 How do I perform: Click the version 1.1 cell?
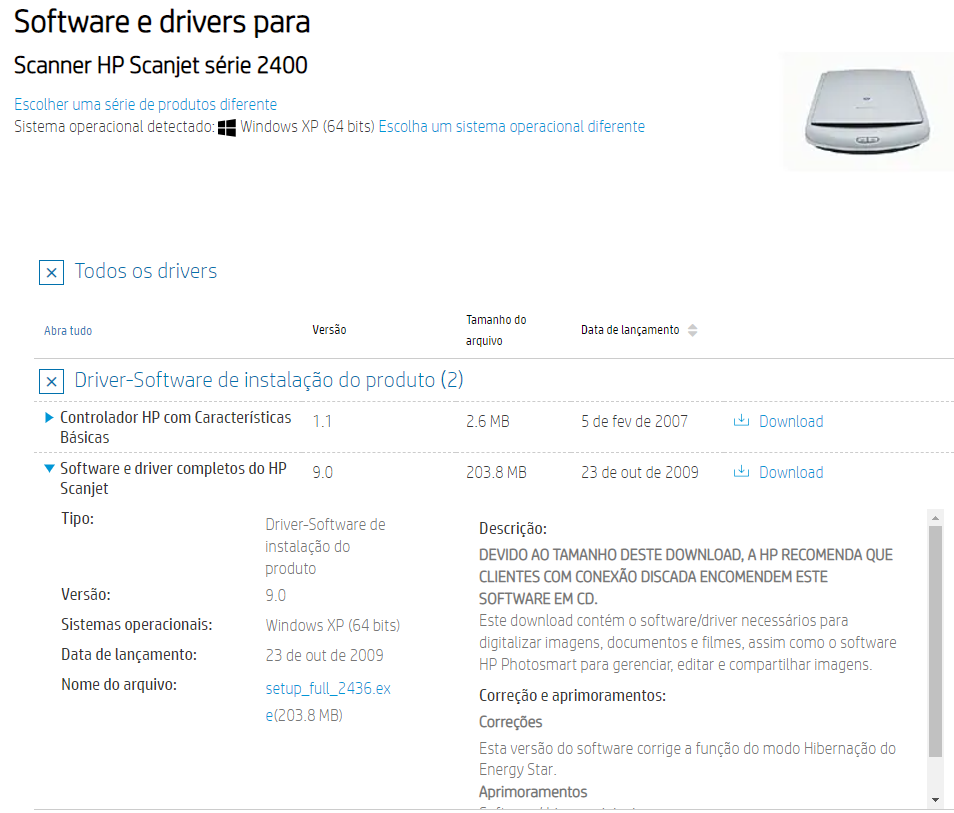pyautogui.click(x=322, y=421)
